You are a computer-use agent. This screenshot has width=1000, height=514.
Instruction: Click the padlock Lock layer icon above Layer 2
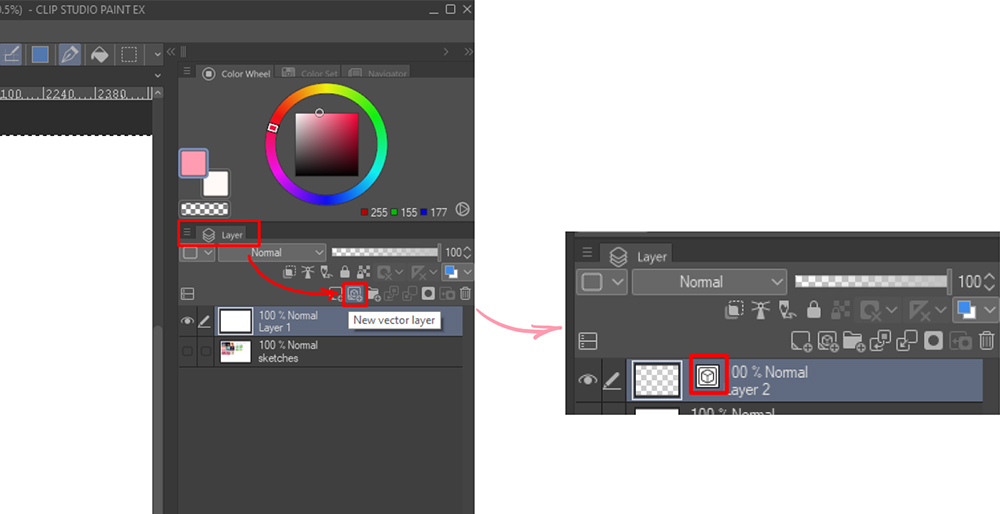(x=814, y=311)
